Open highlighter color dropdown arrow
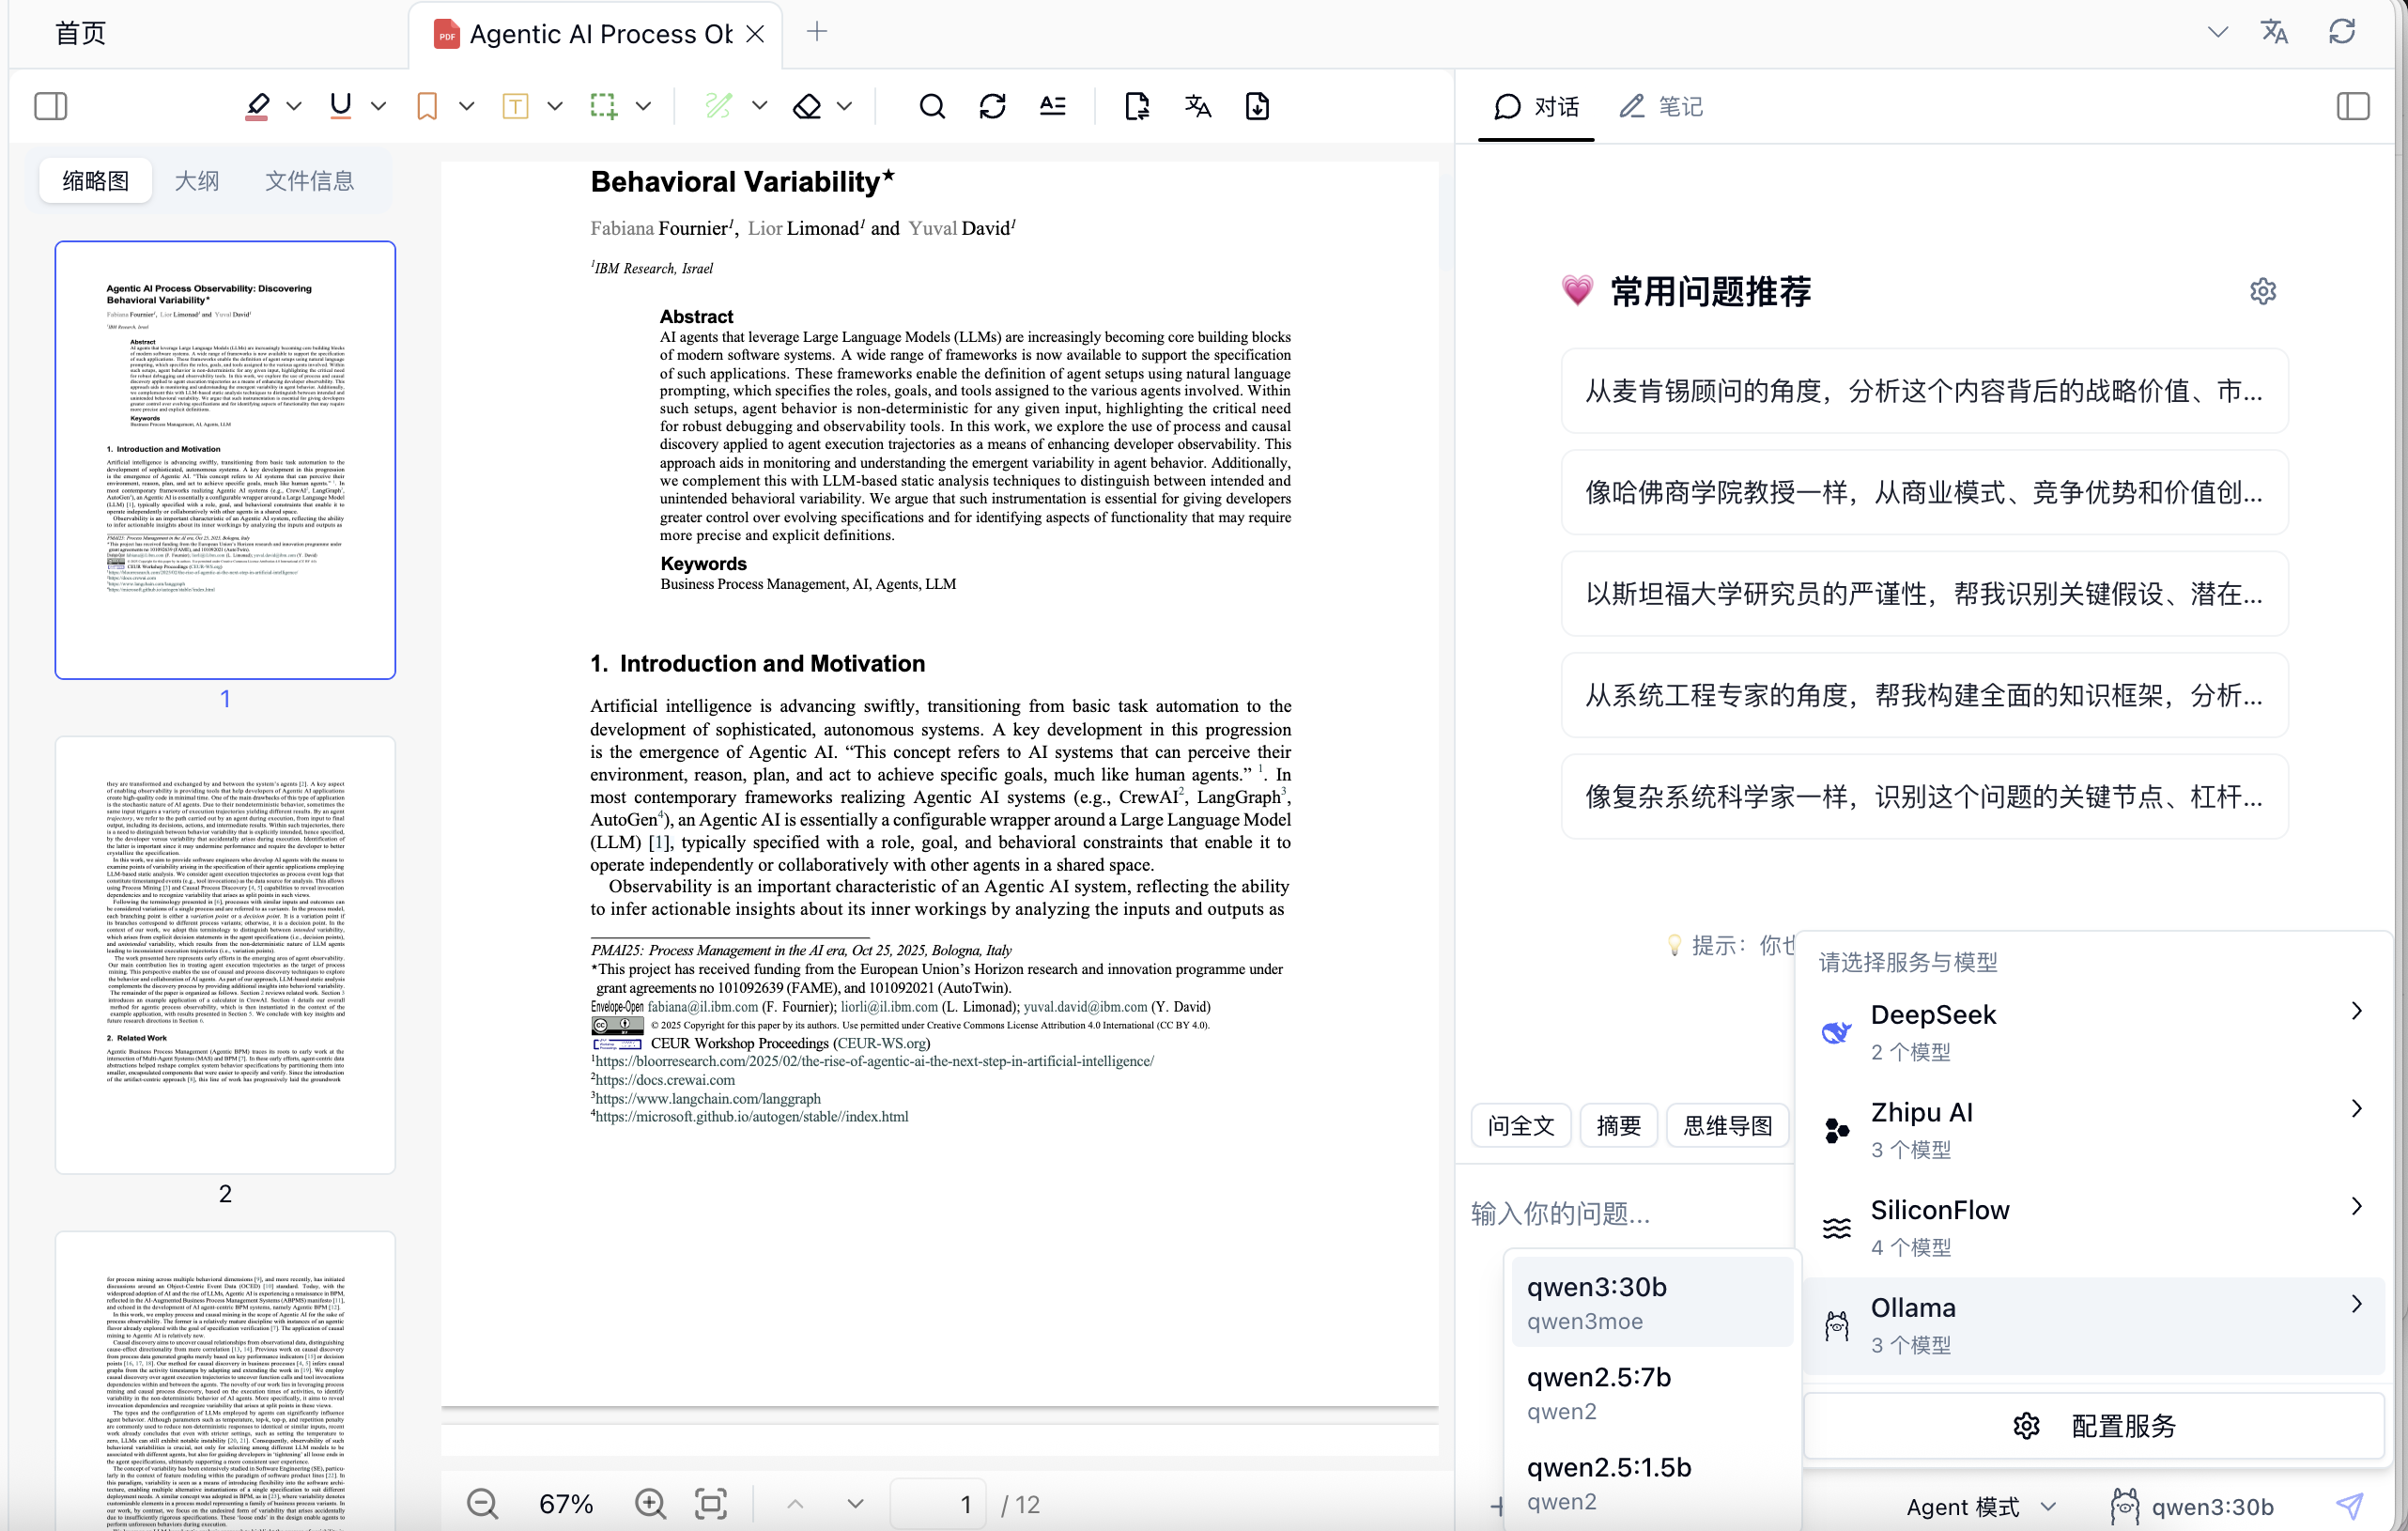 tap(294, 106)
